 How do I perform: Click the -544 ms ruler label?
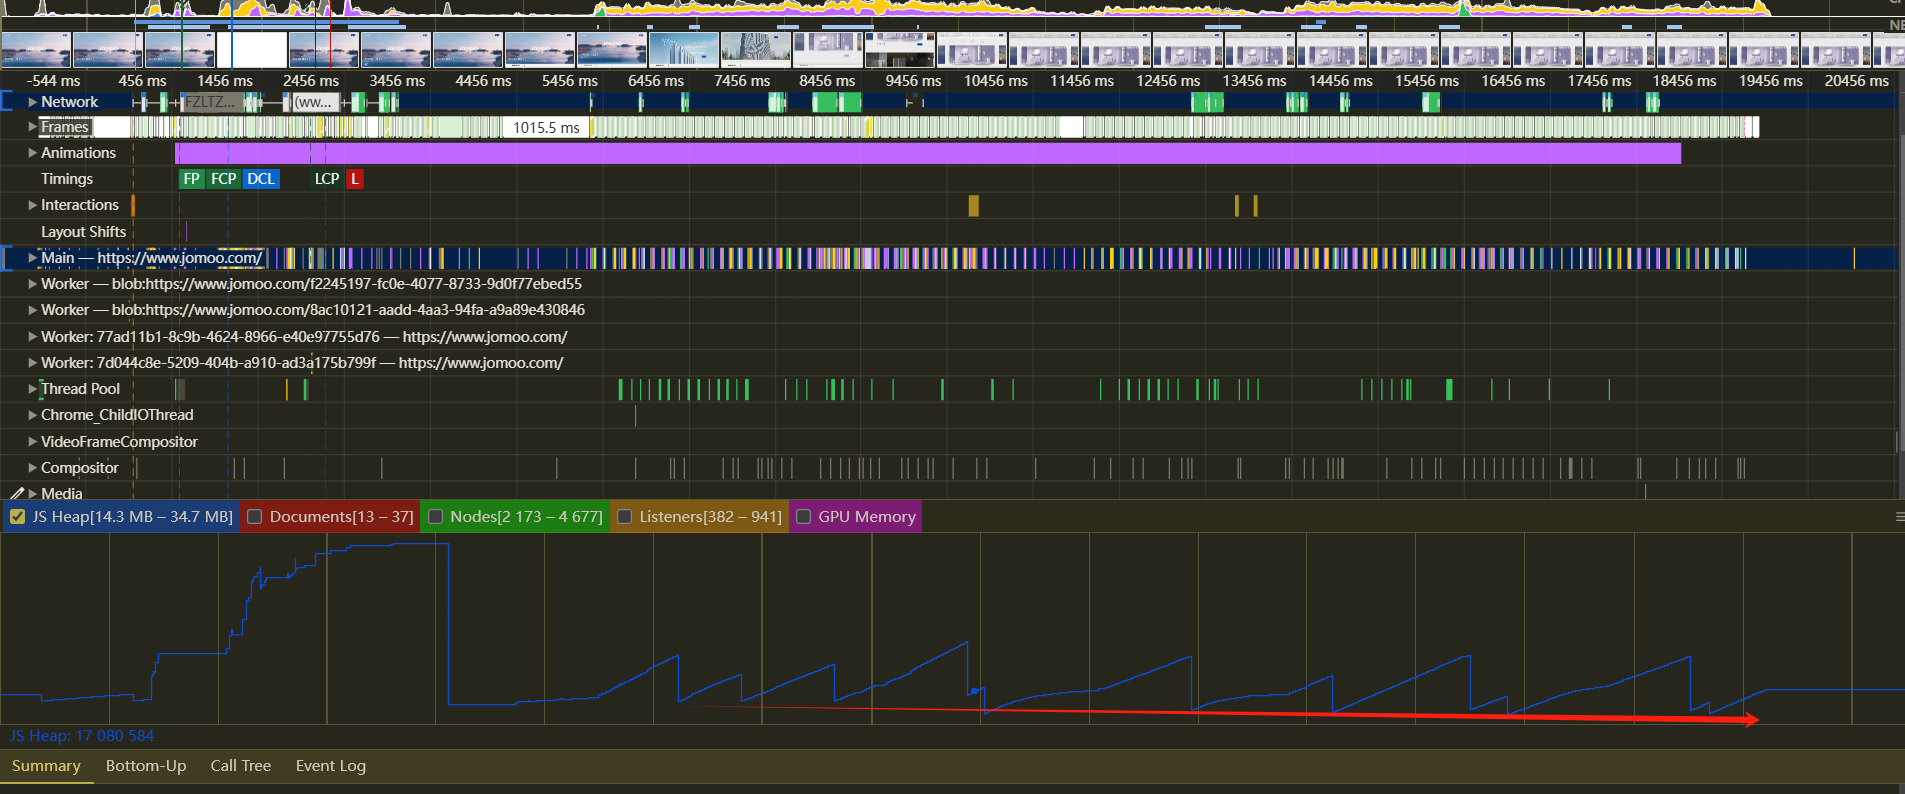point(53,81)
